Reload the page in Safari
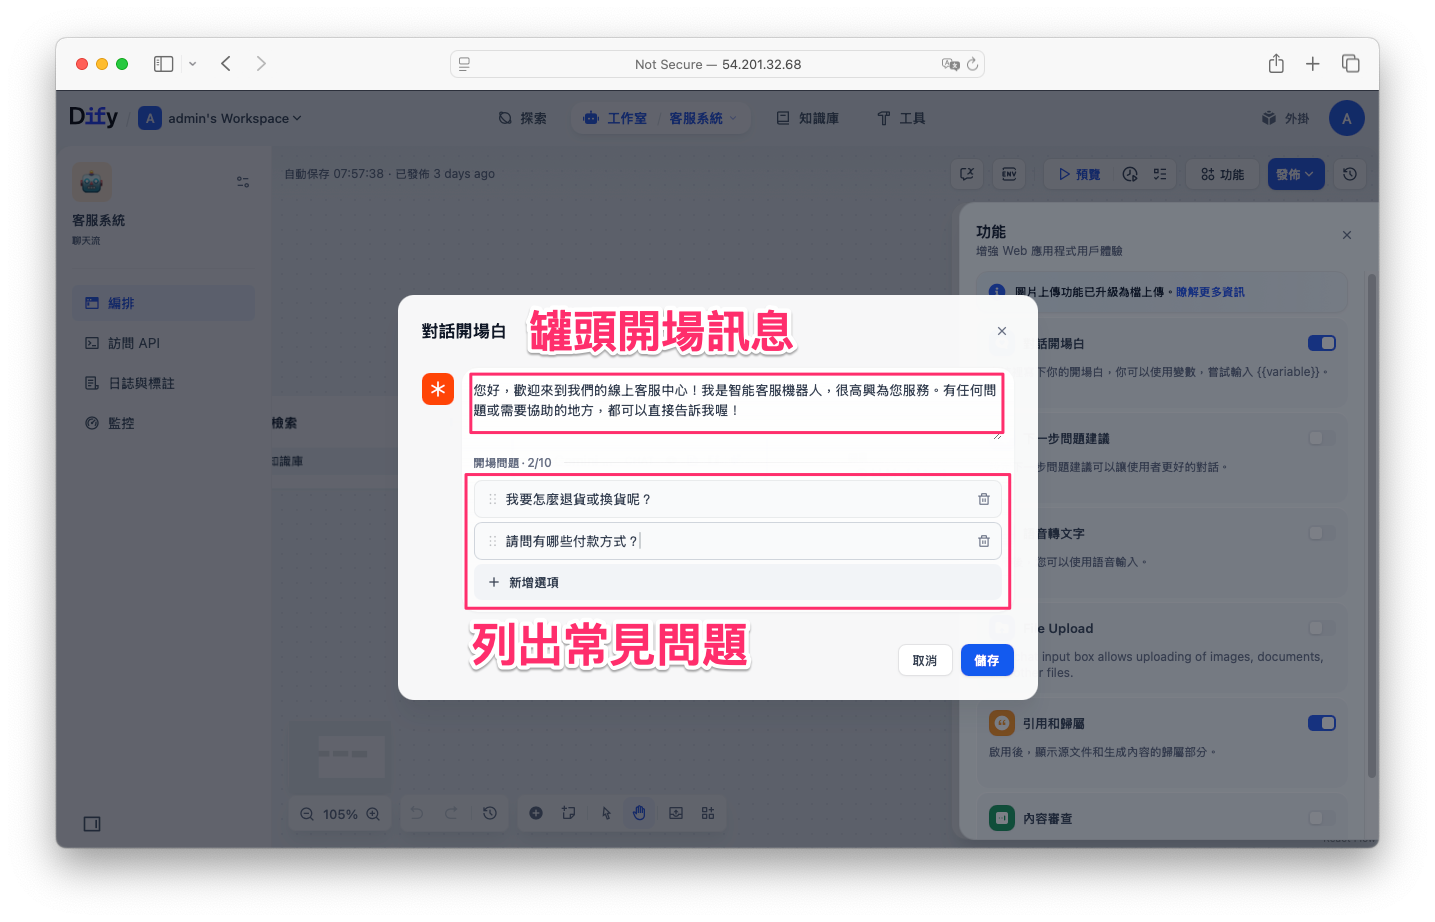 pos(972,64)
